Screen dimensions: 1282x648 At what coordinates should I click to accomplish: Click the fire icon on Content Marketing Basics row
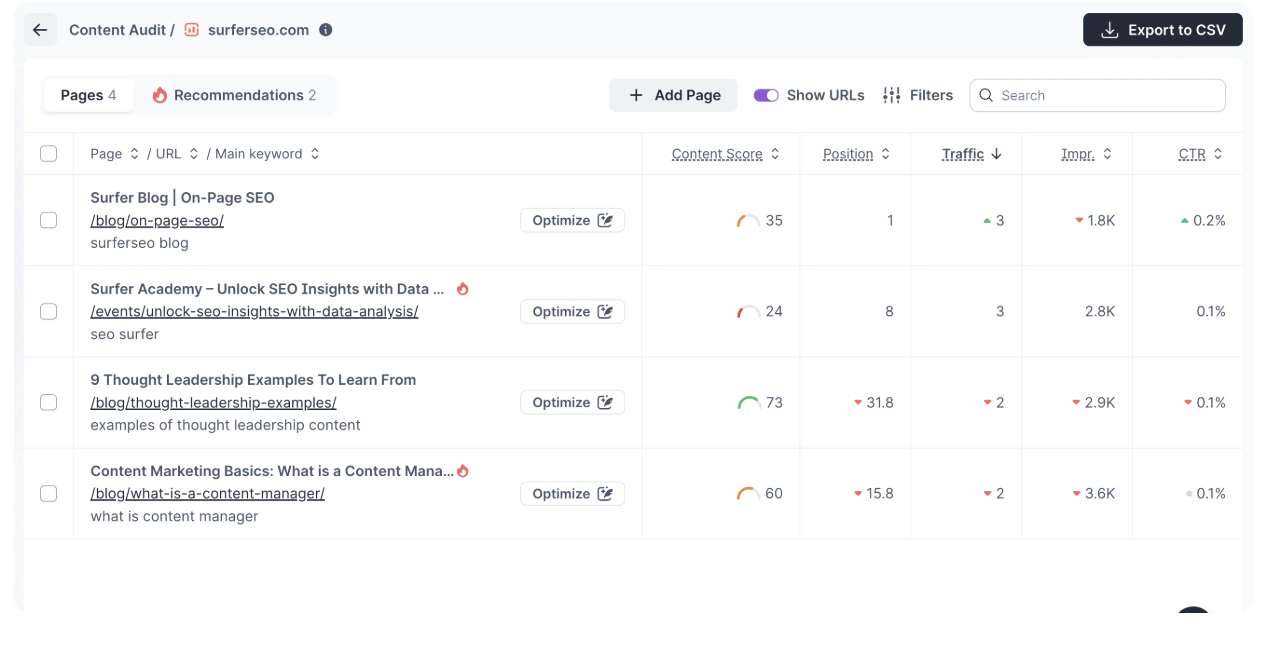point(462,470)
